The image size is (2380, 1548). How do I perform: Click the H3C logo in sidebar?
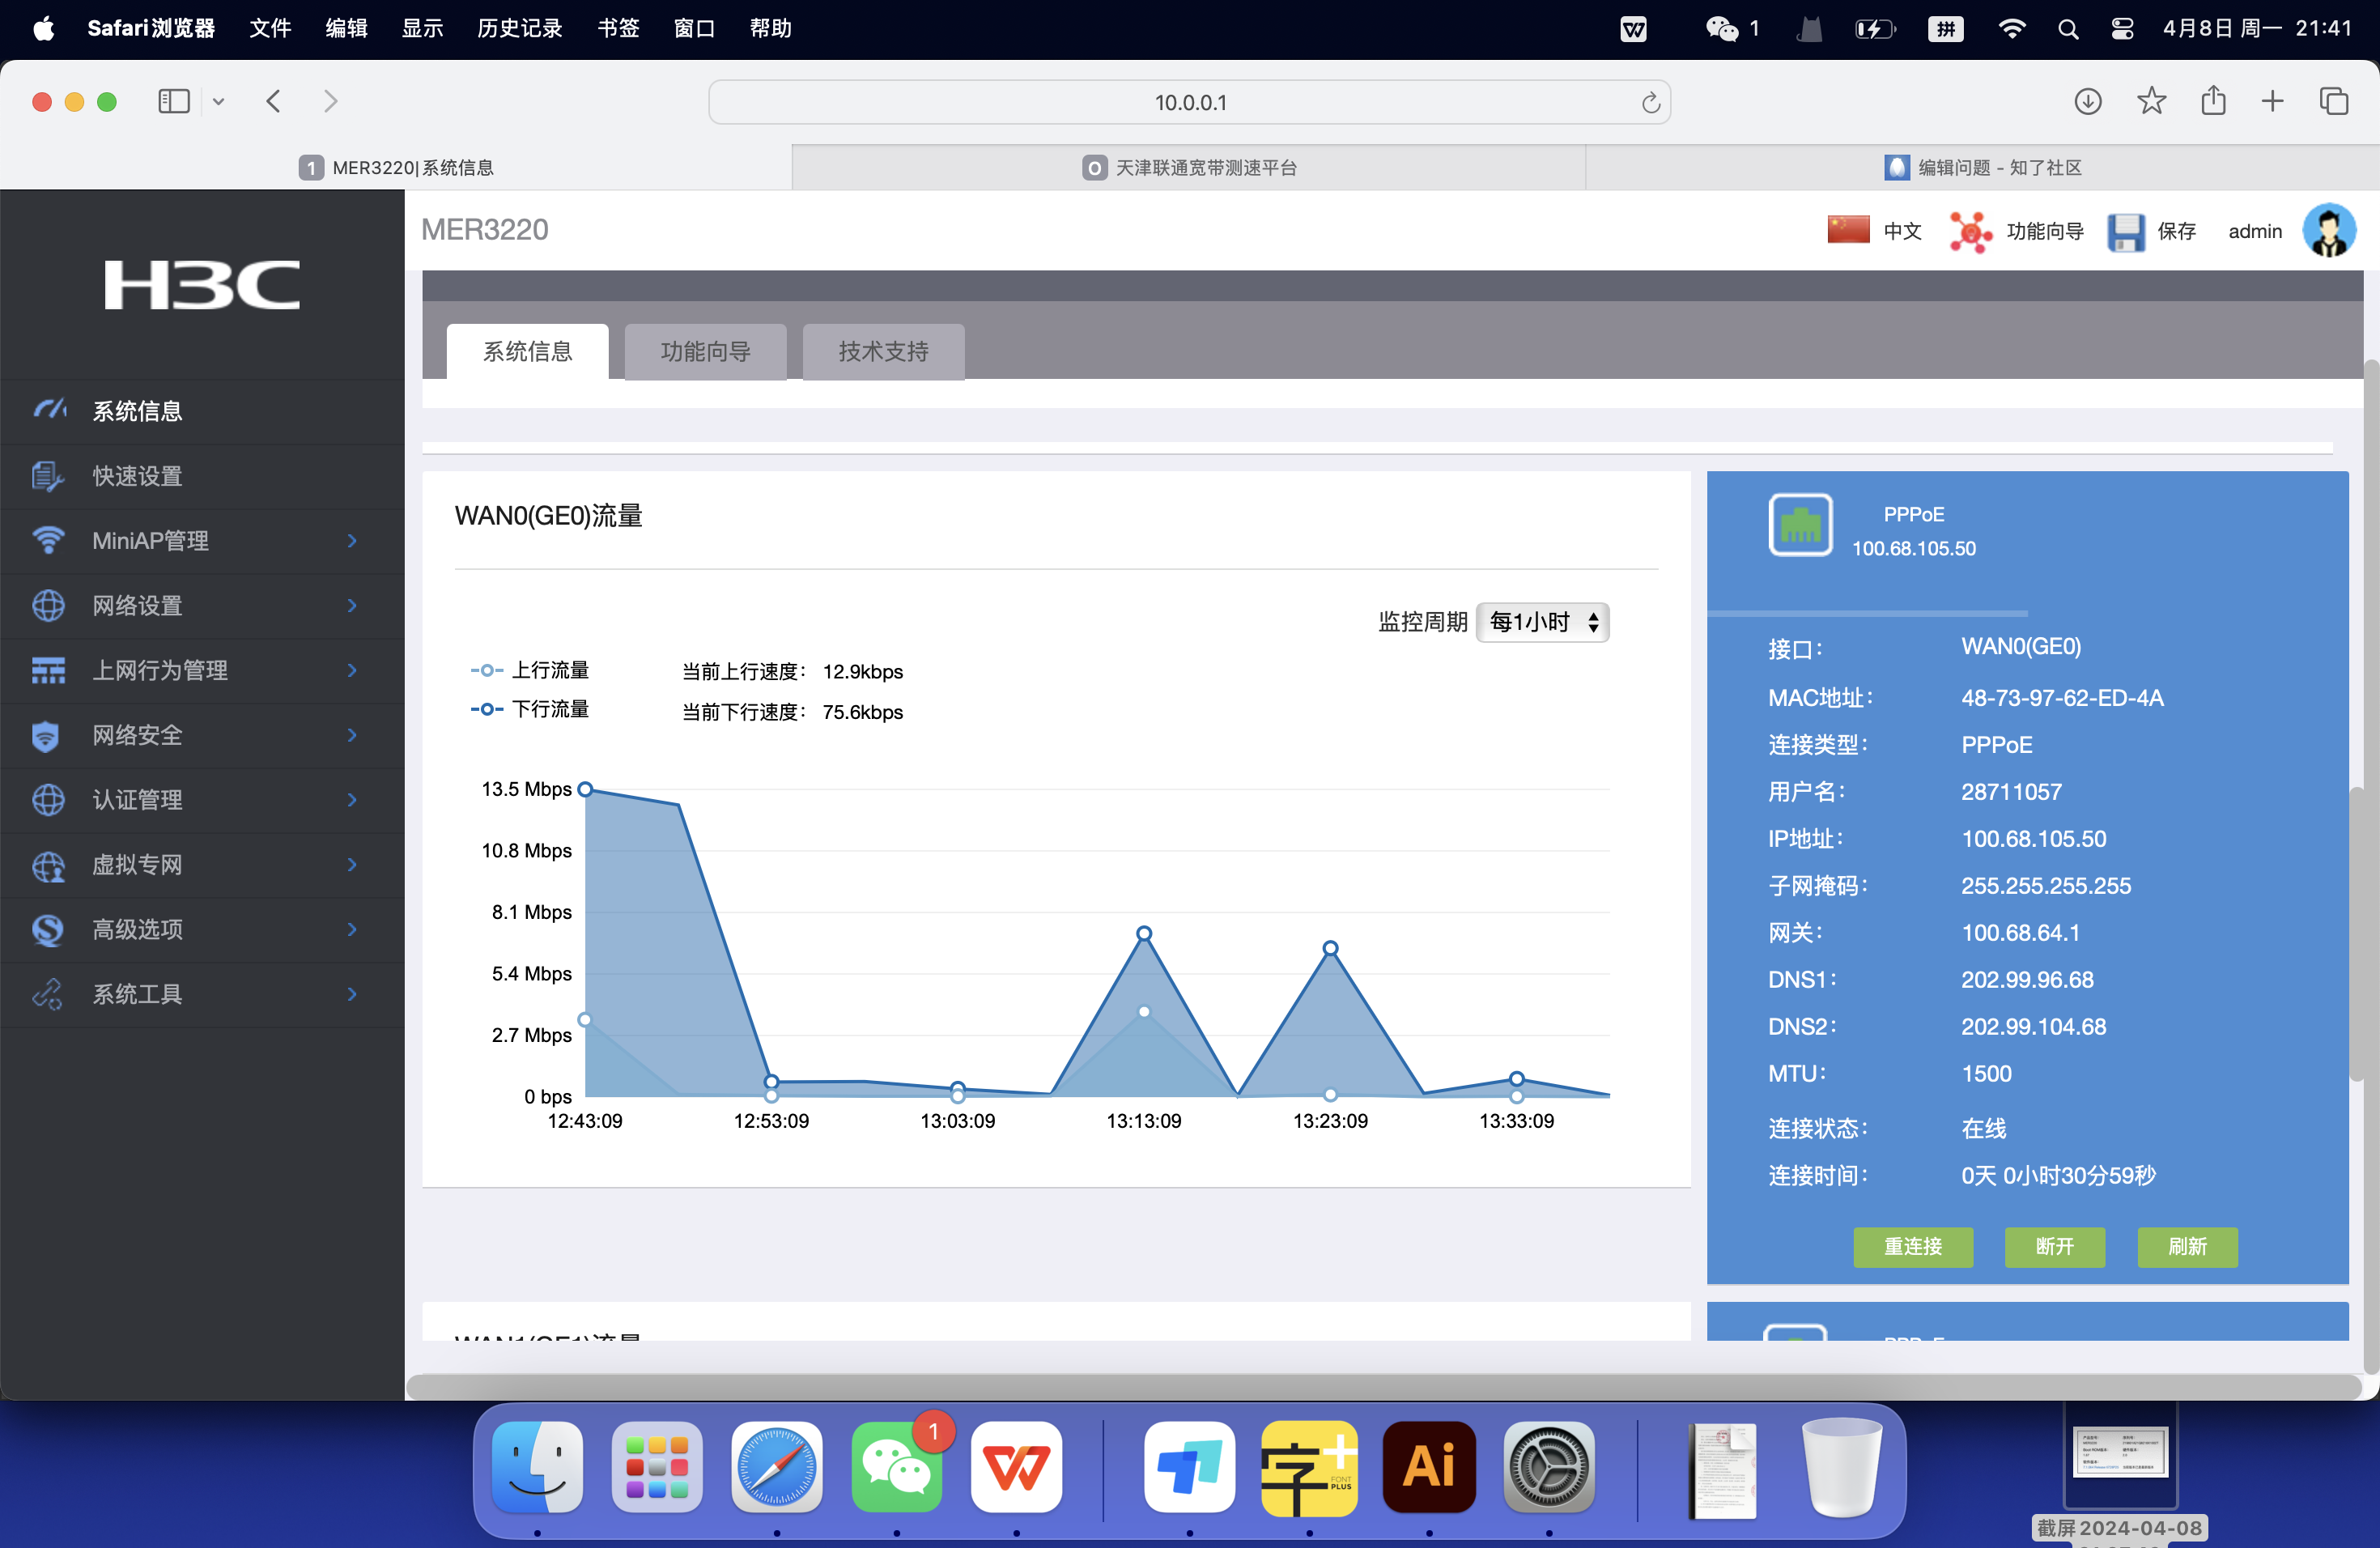[x=202, y=285]
